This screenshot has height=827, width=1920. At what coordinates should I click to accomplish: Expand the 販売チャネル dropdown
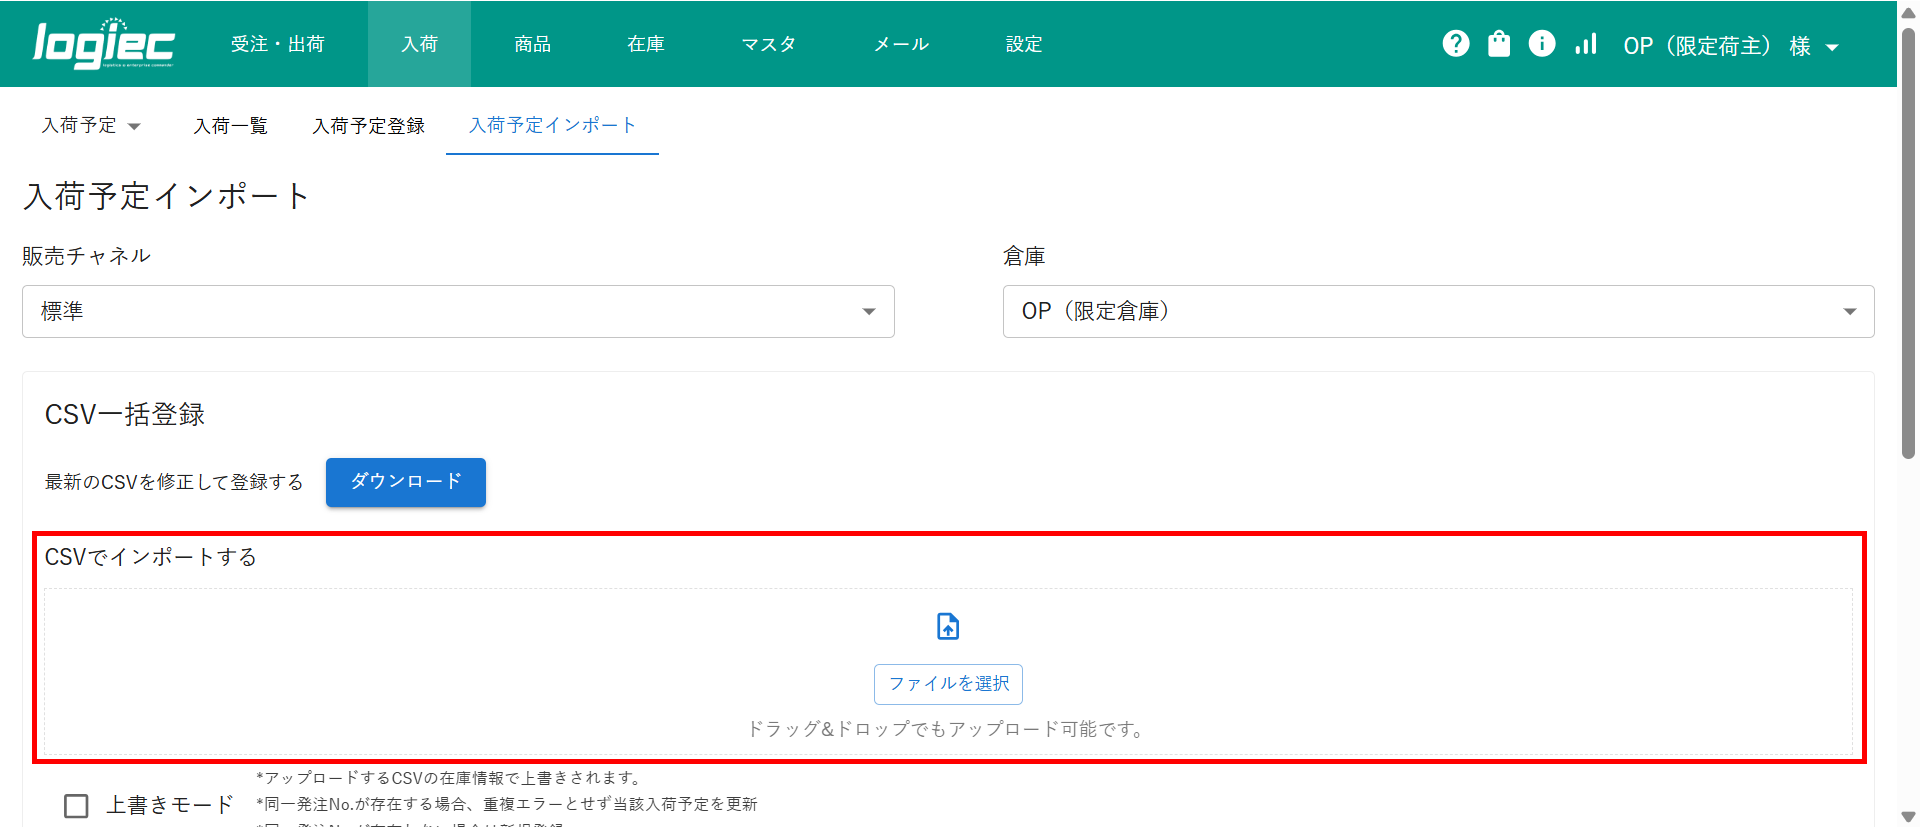pos(458,312)
